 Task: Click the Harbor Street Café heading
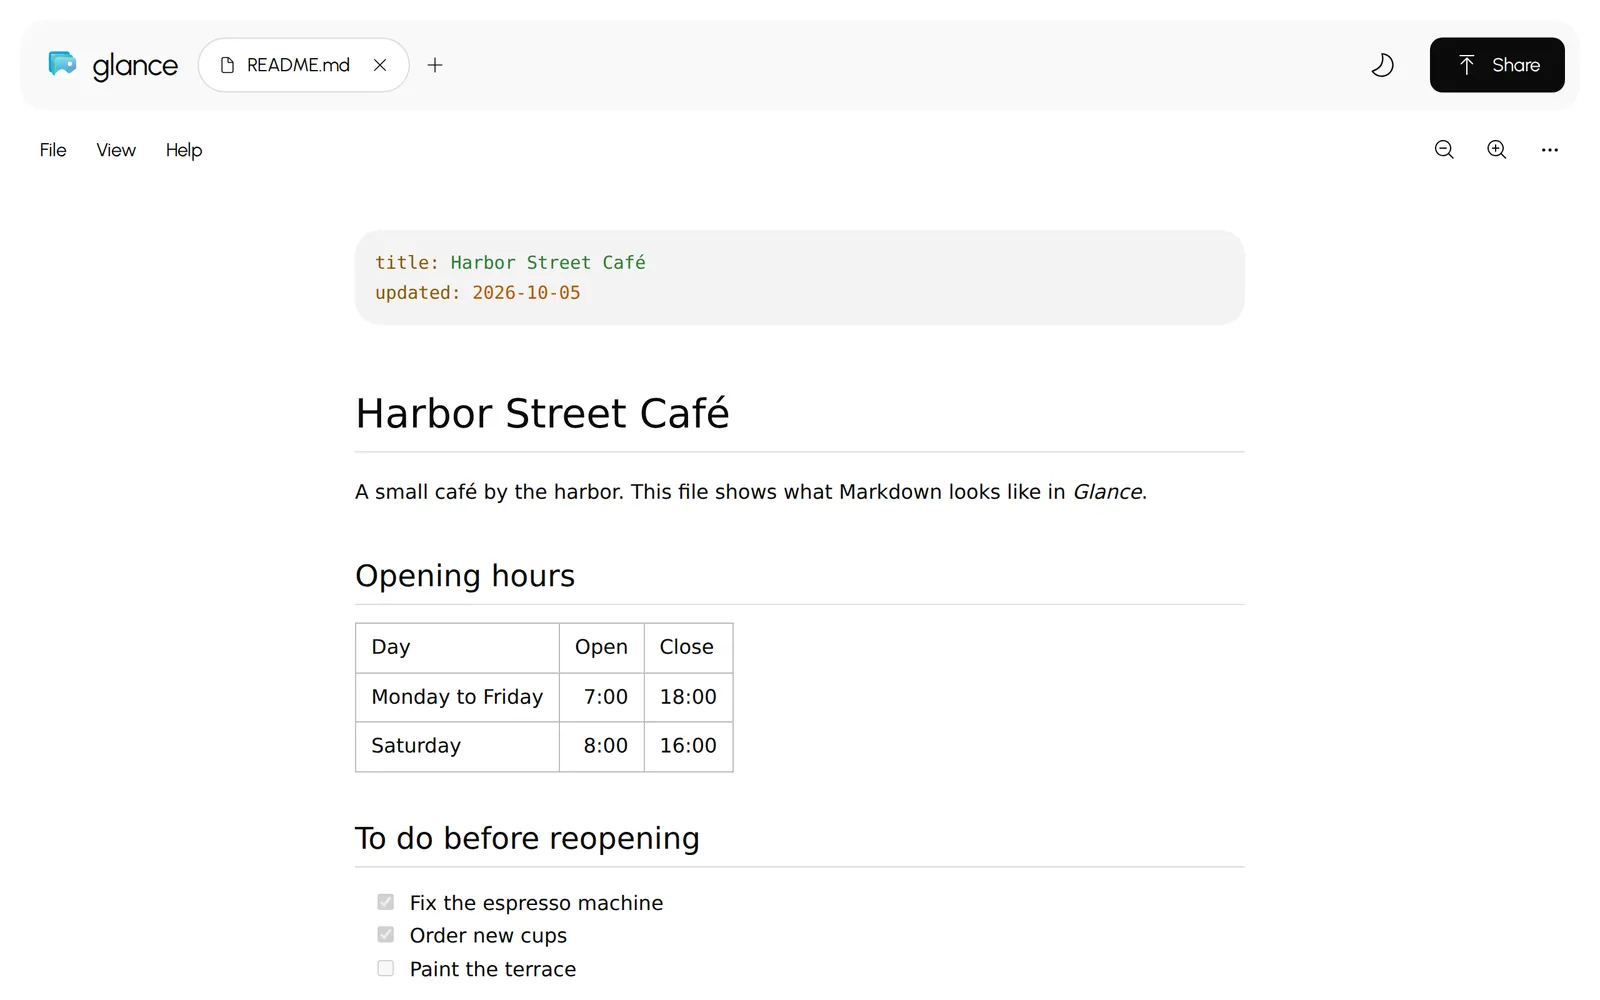(542, 413)
